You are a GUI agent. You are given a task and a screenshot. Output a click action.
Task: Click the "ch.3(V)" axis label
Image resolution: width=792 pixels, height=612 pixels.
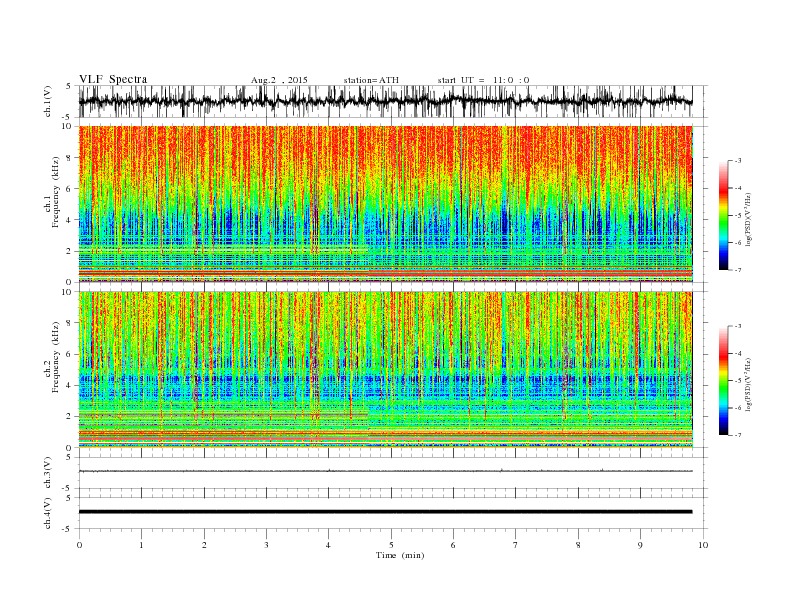47,474
